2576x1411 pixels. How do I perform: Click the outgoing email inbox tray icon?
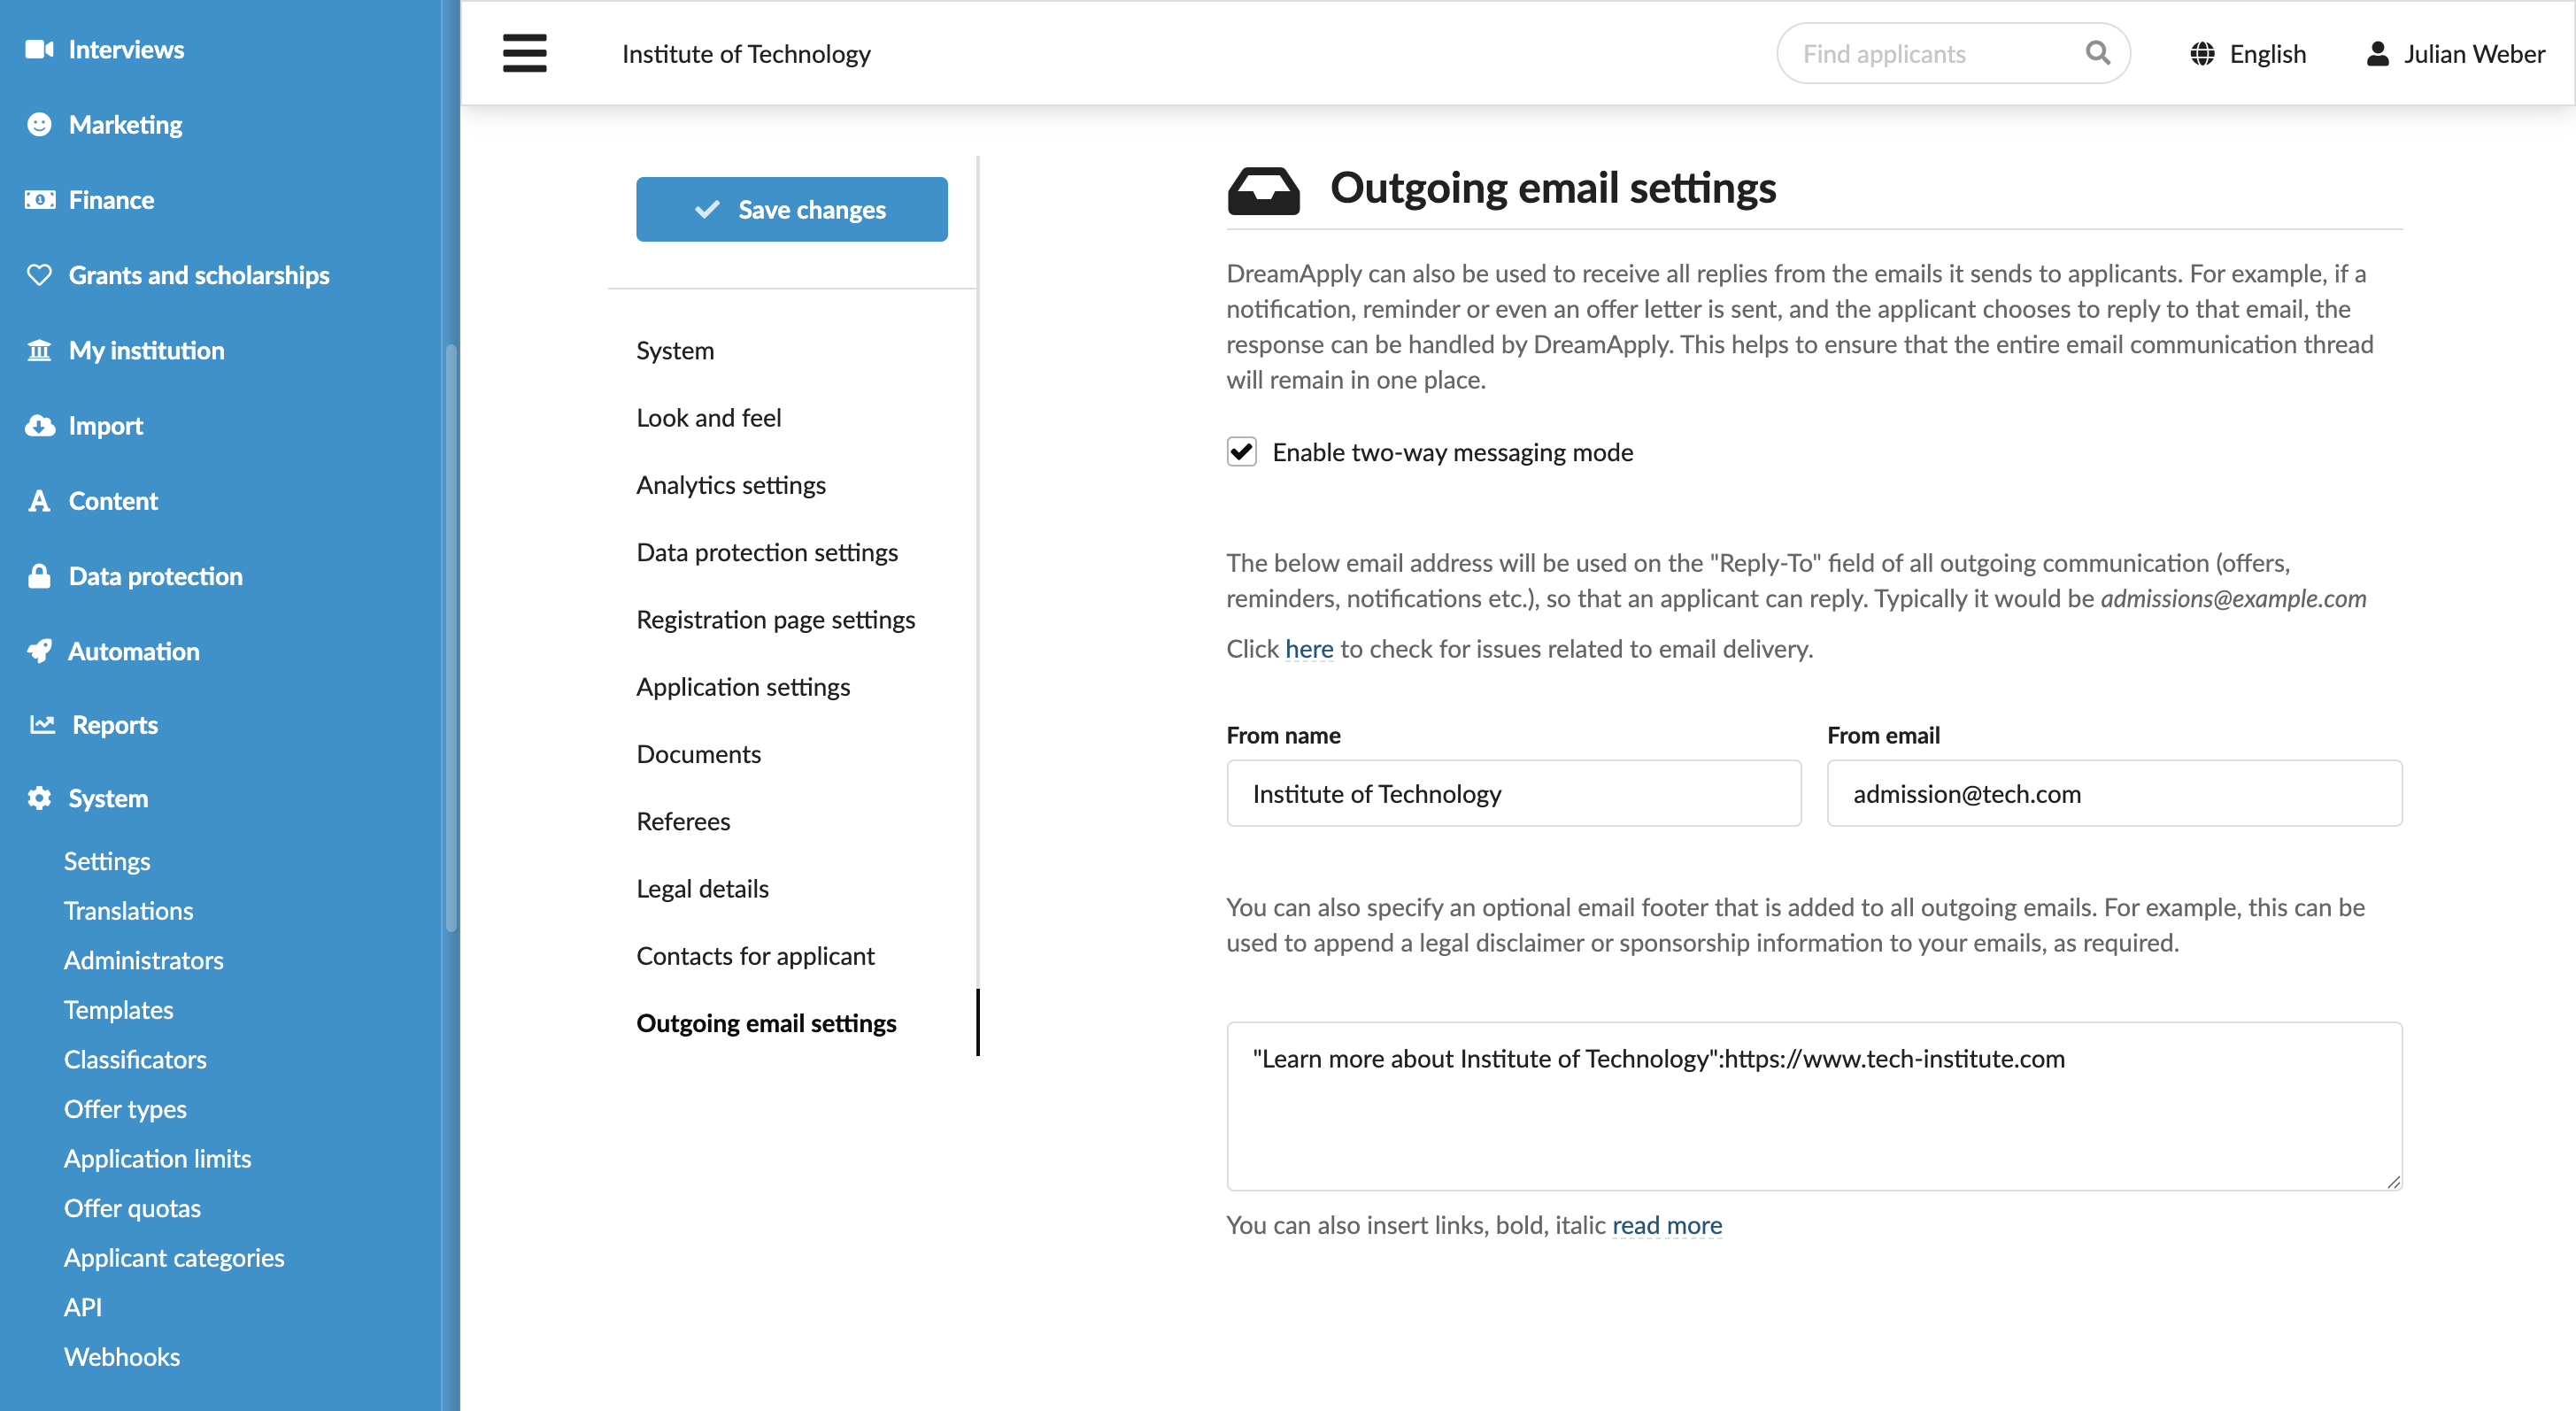click(1263, 190)
